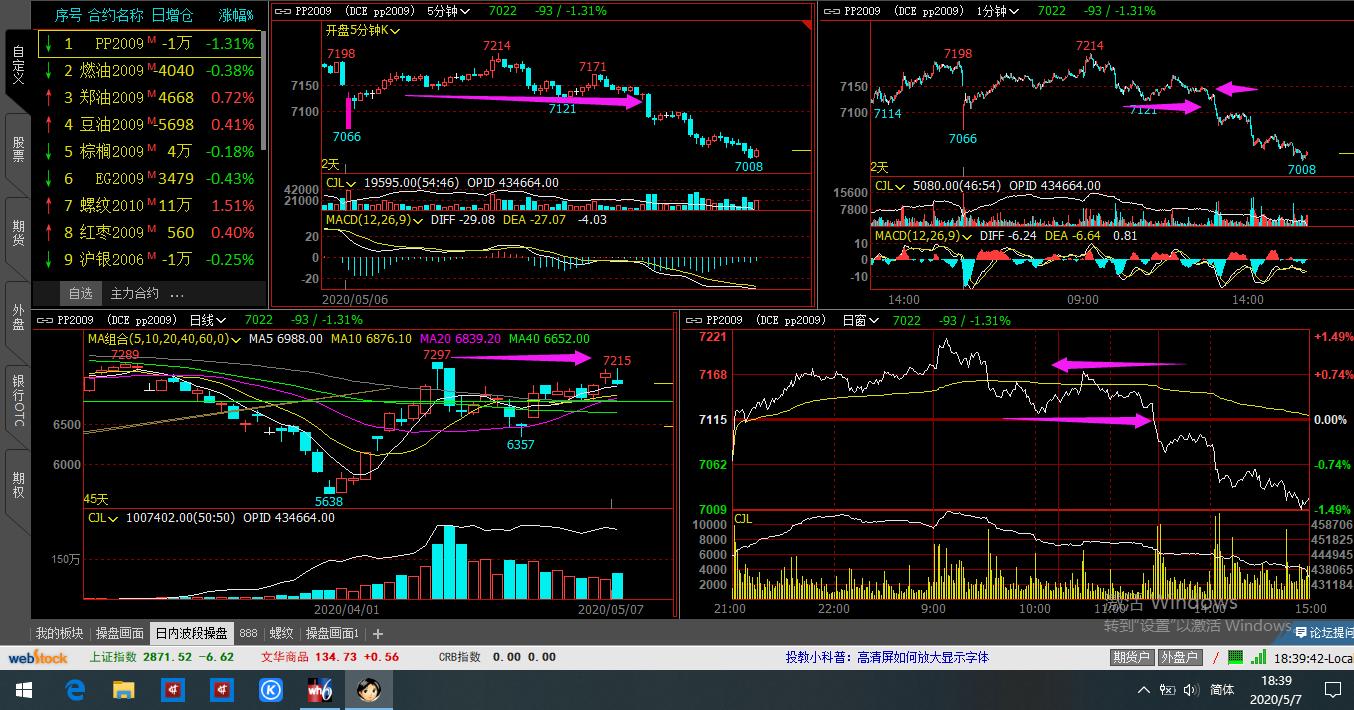Add a new page with plus tab

(x=377, y=633)
